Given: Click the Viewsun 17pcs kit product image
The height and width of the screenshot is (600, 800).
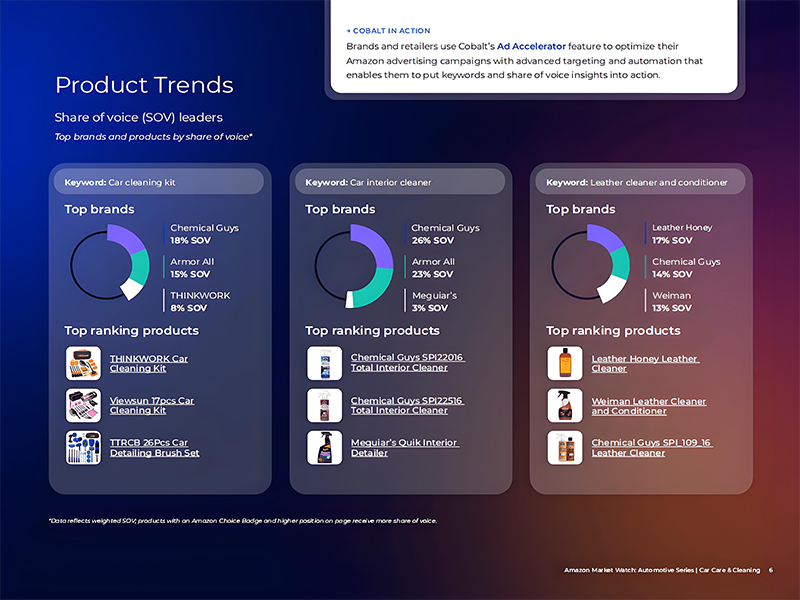Looking at the screenshot, I should 83,406.
